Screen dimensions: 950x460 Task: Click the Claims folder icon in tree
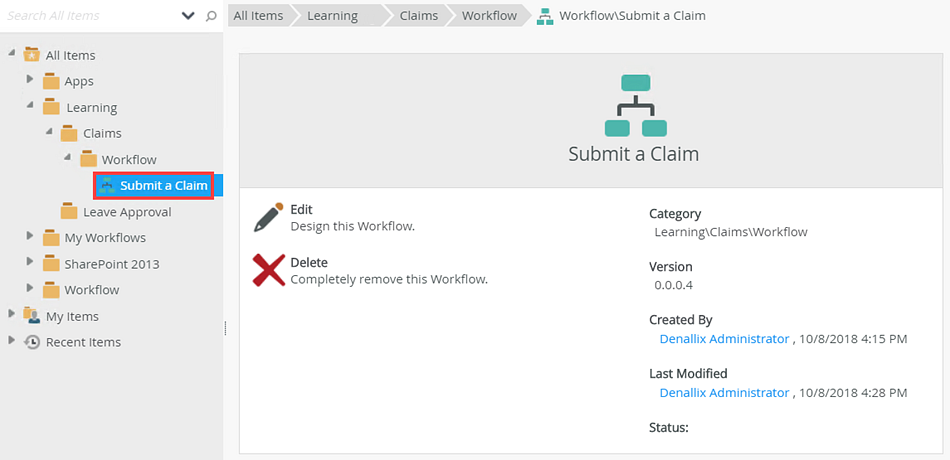click(69, 133)
